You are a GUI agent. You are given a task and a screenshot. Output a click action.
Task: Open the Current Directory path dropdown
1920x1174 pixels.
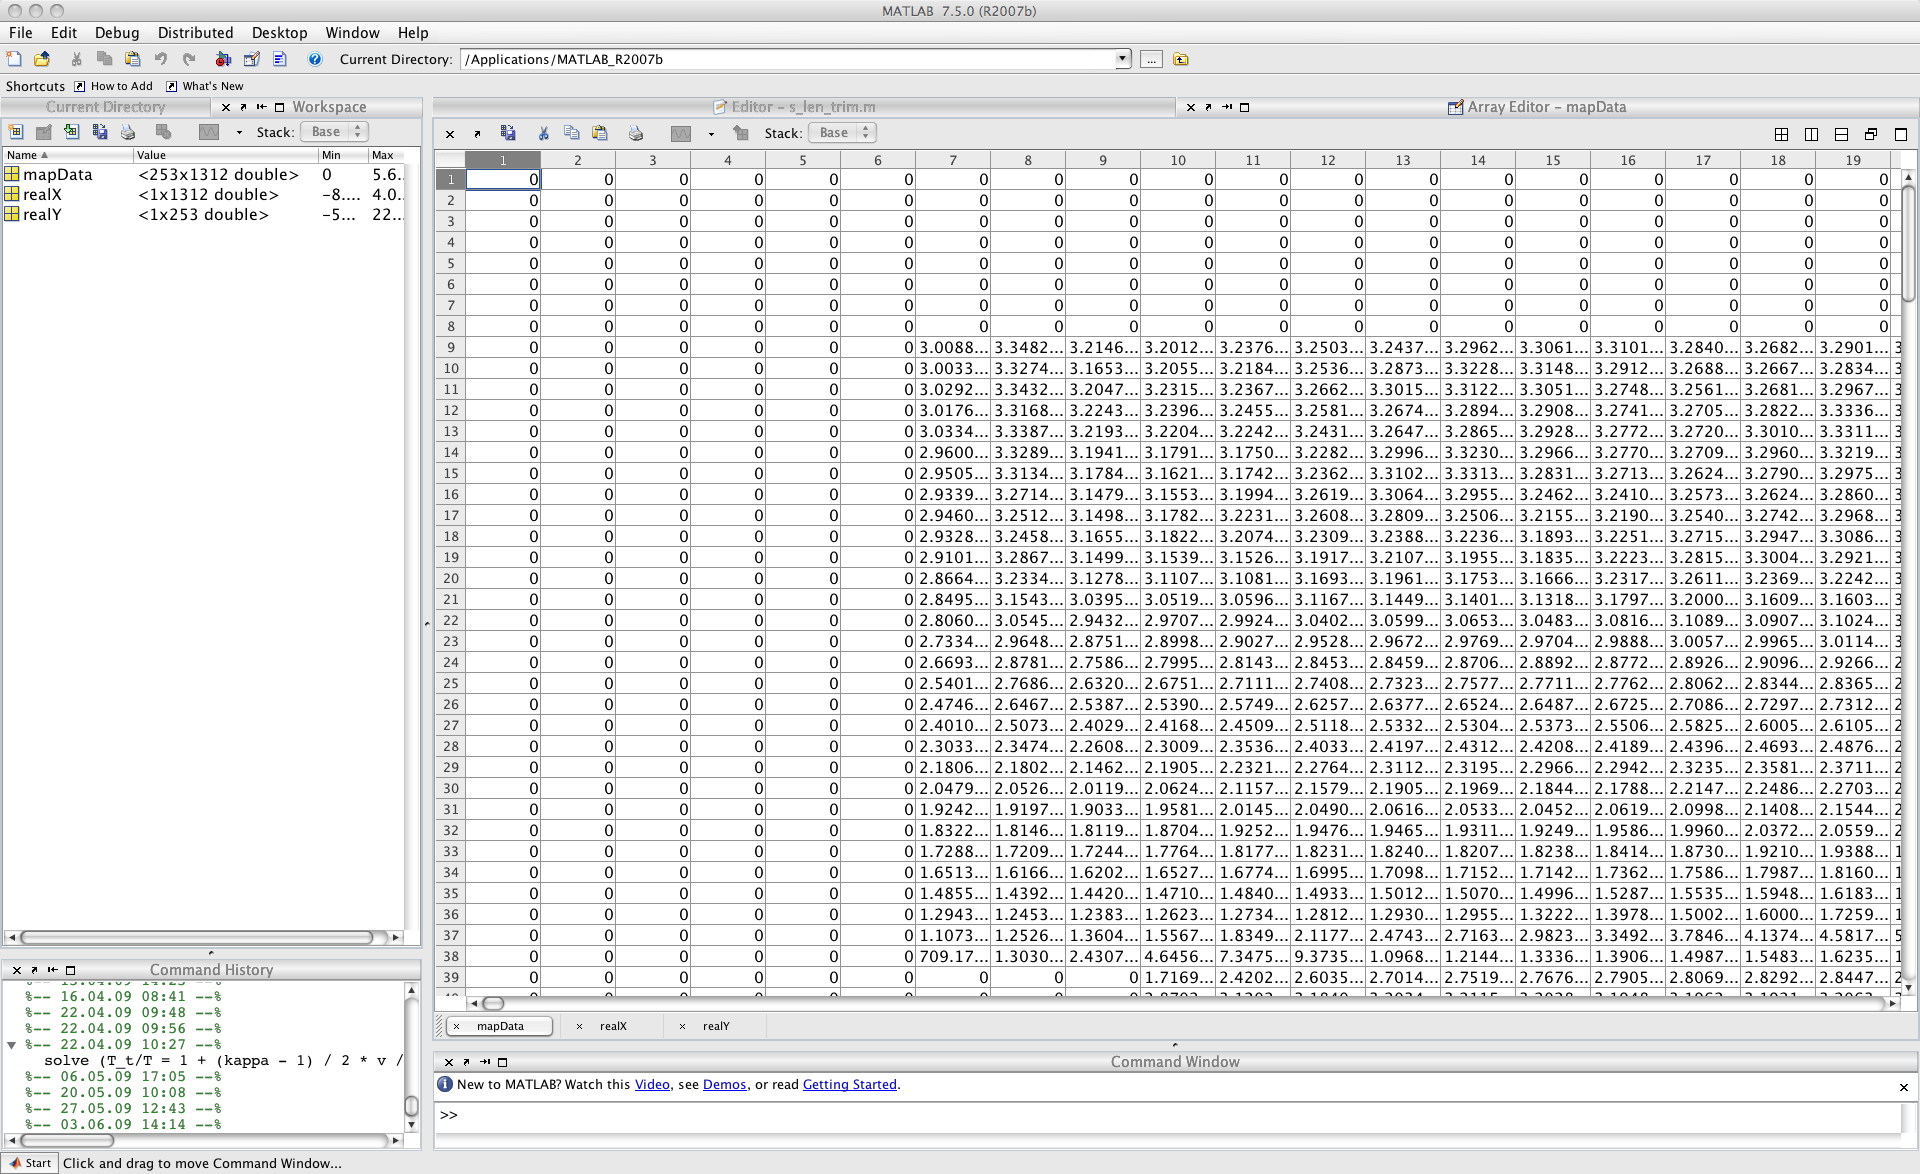(1122, 59)
